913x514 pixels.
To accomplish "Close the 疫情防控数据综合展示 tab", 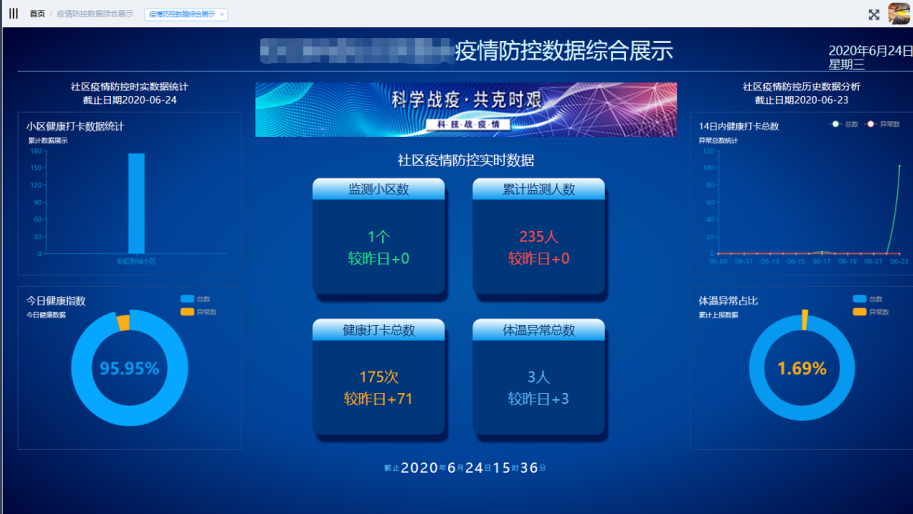I will (222, 14).
